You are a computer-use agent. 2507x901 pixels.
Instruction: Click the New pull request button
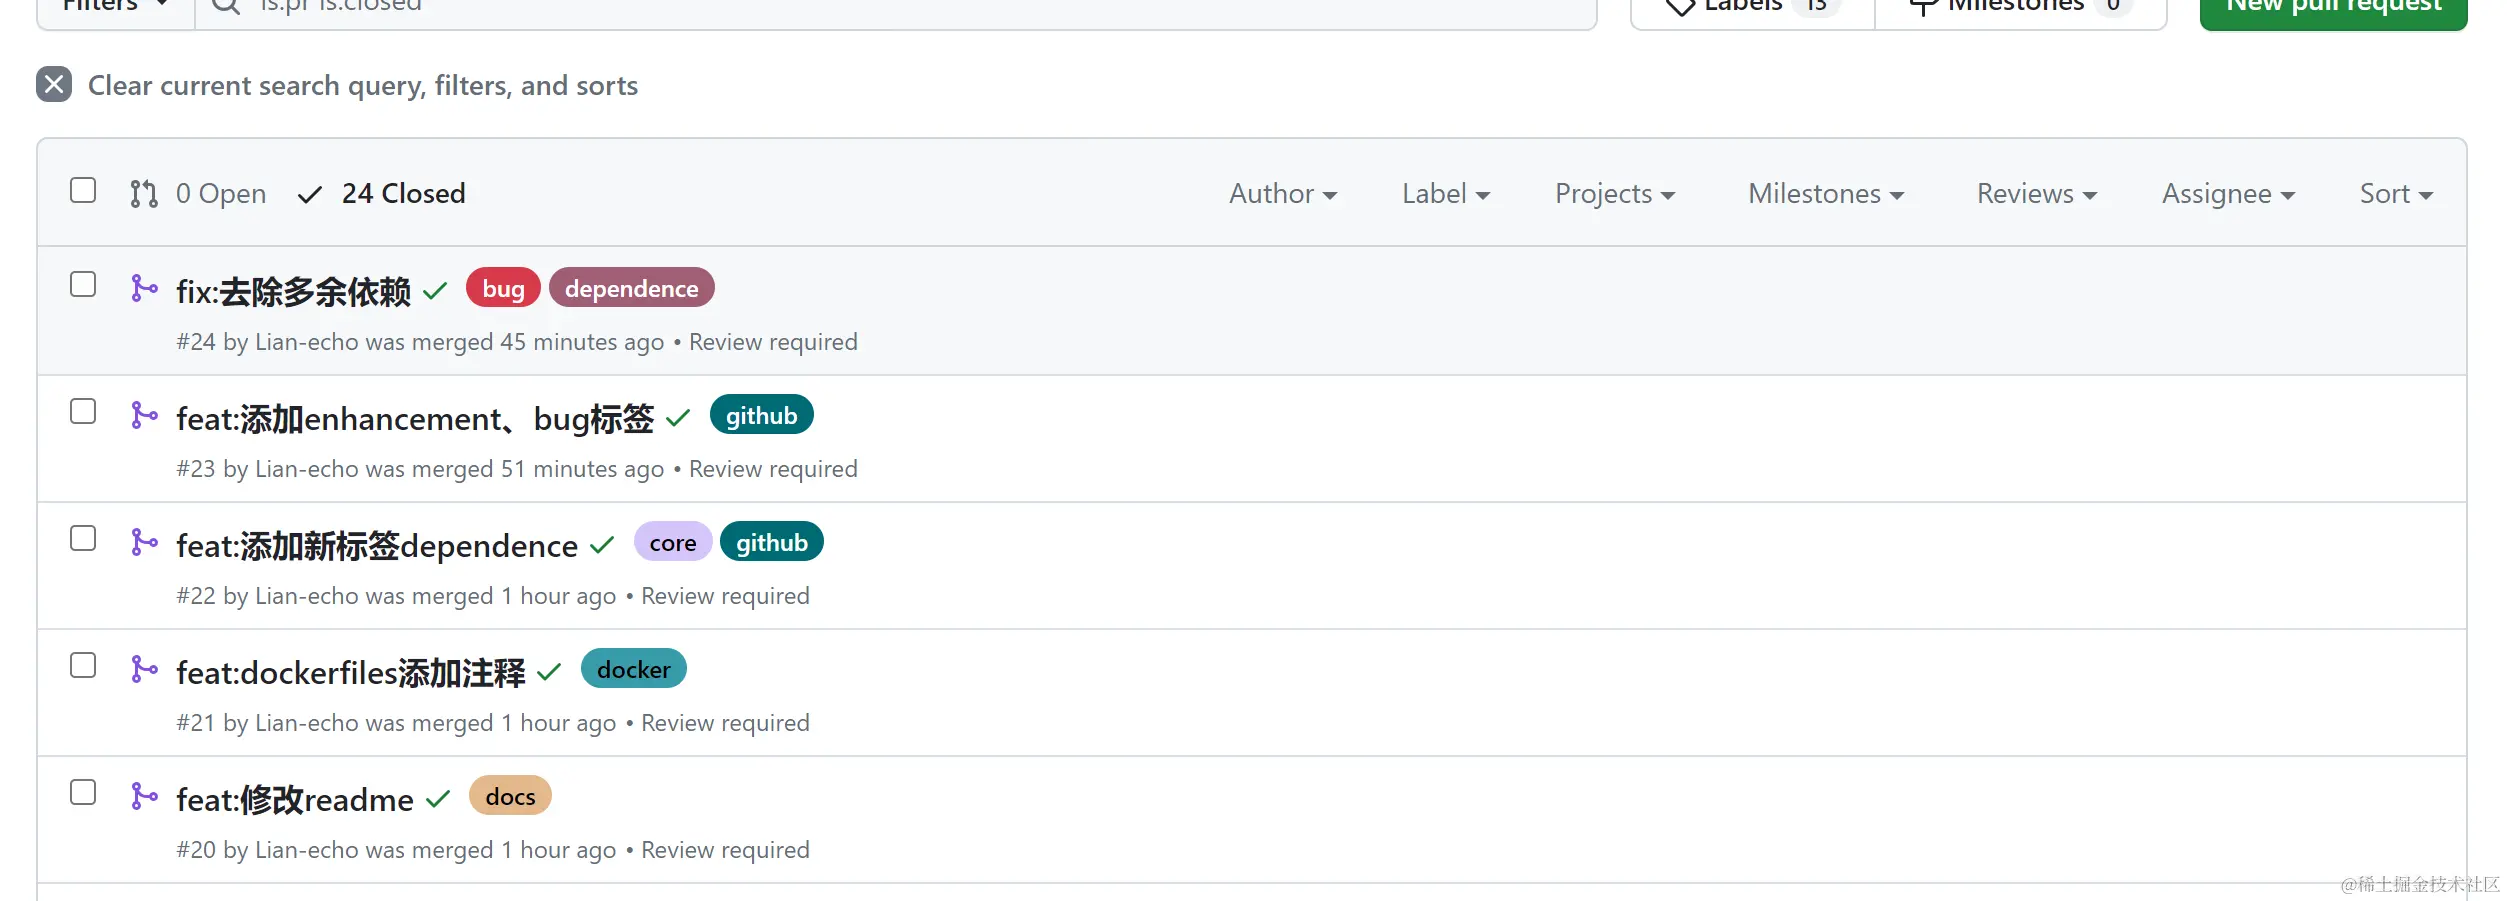(2332, 8)
